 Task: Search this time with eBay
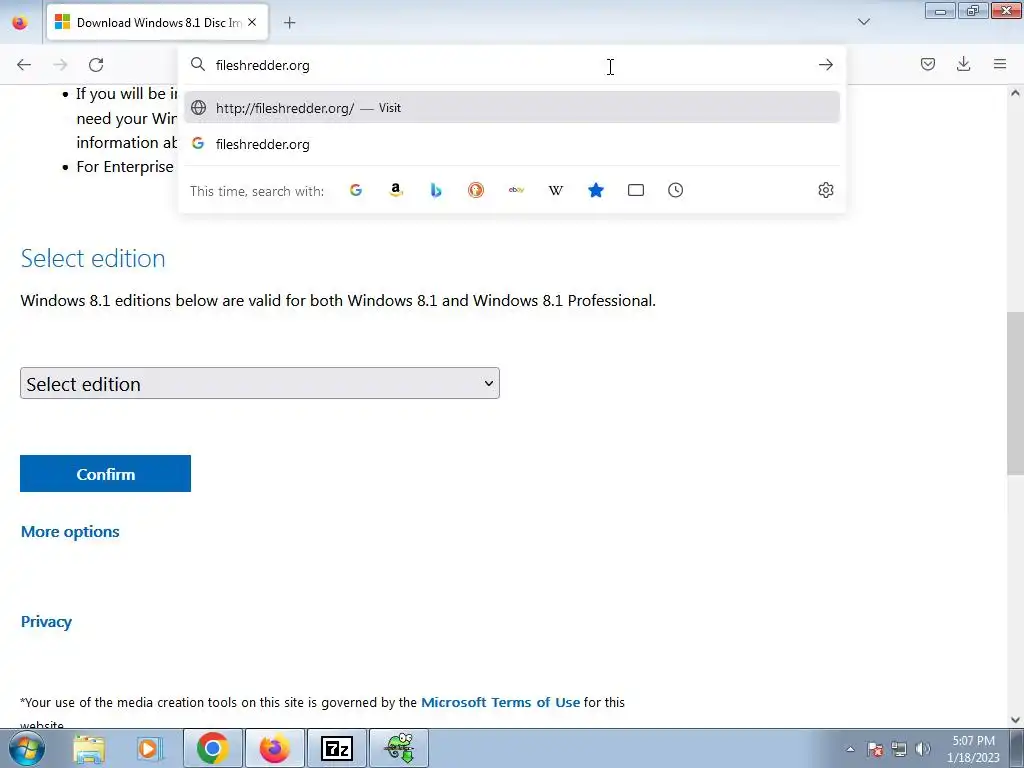tap(516, 190)
